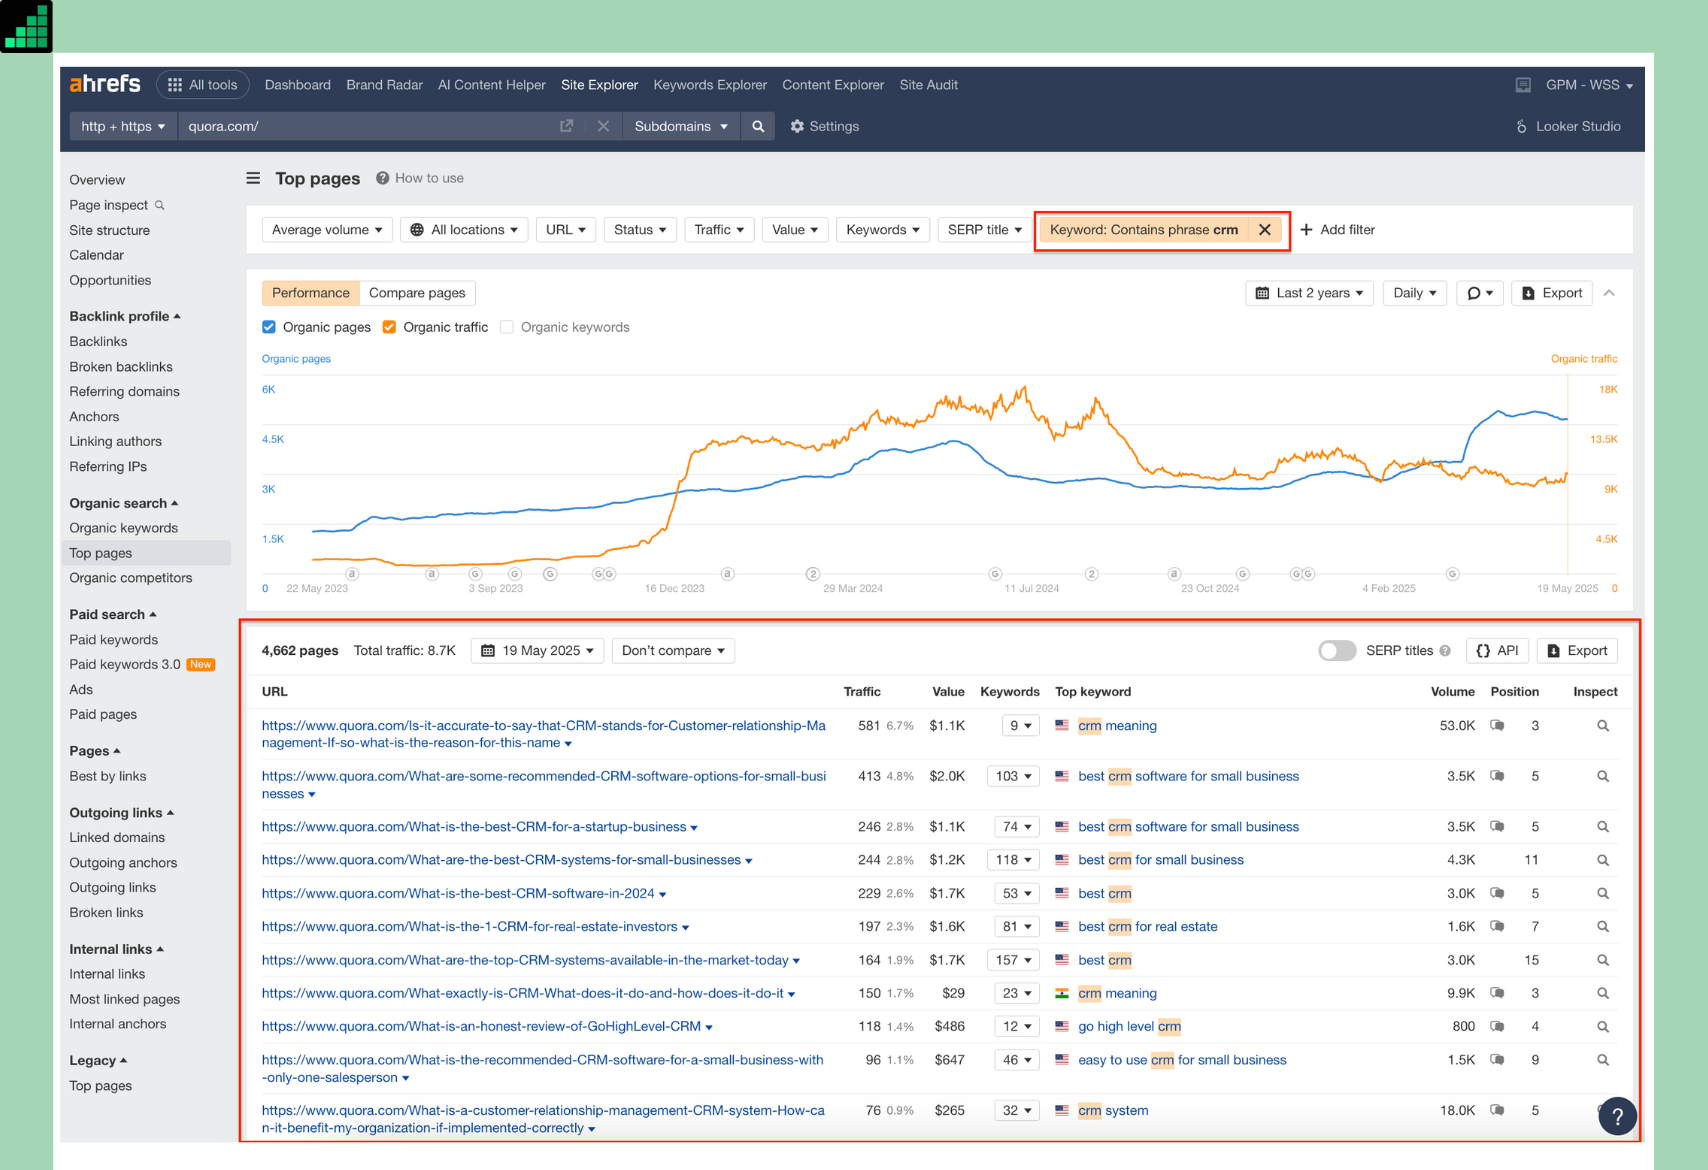Open All locations dropdown

(x=465, y=230)
